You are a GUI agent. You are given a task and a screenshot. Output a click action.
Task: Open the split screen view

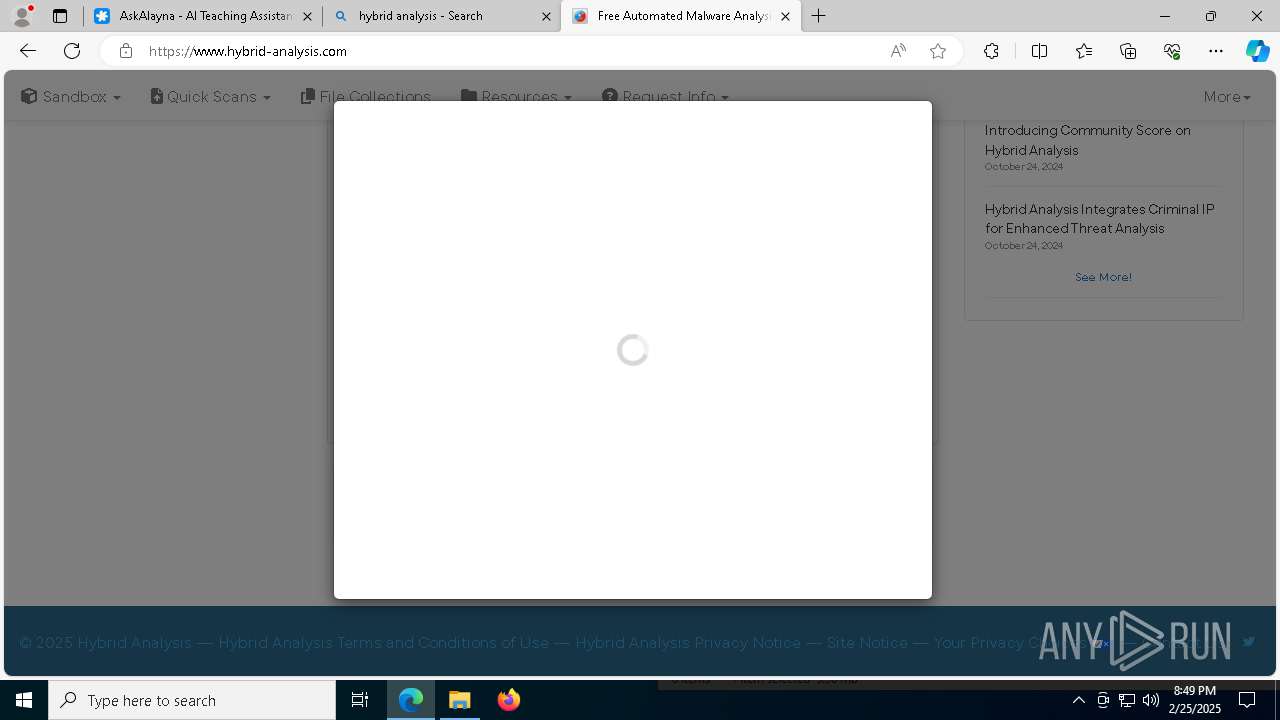[1039, 51]
